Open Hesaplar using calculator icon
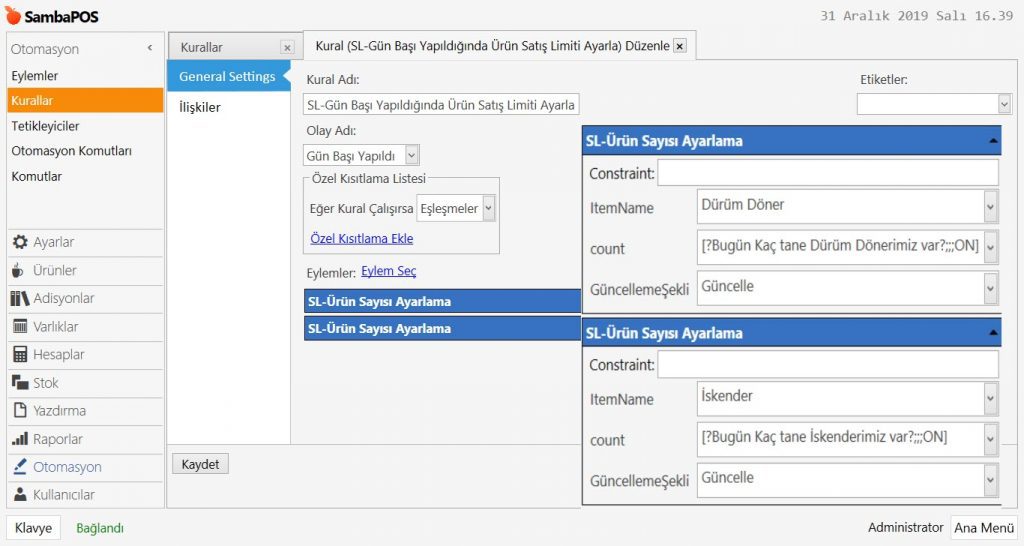The width and height of the screenshot is (1024, 546). (21, 355)
